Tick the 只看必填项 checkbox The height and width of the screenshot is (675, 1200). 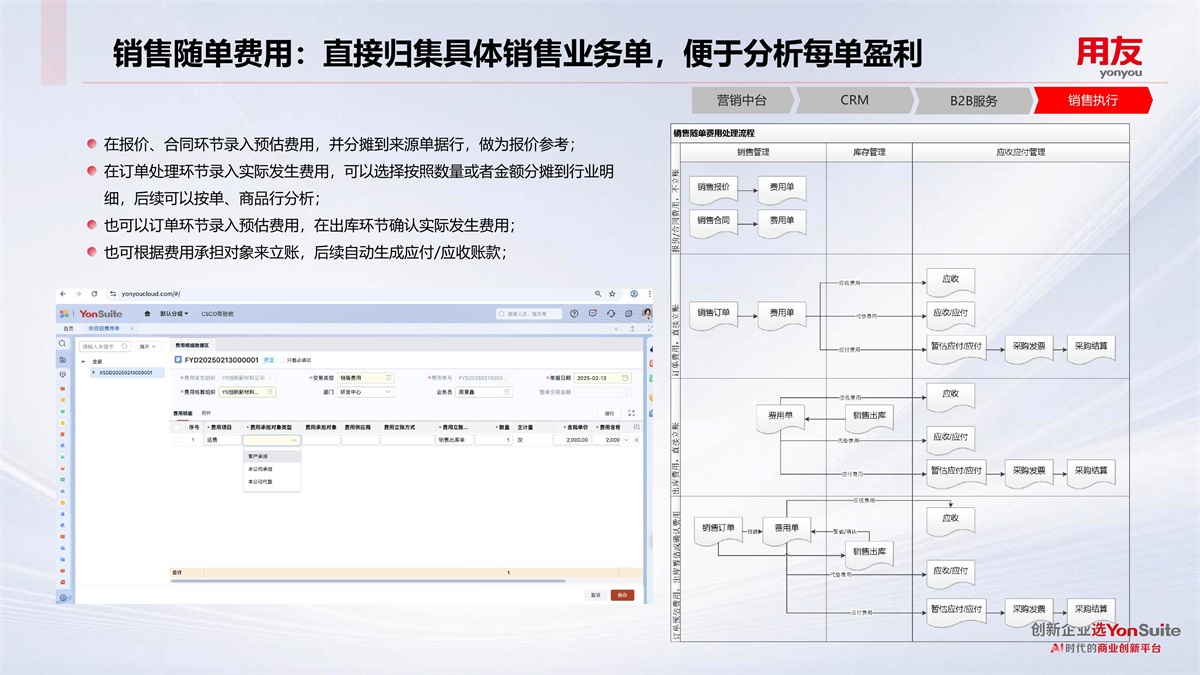pos(283,359)
